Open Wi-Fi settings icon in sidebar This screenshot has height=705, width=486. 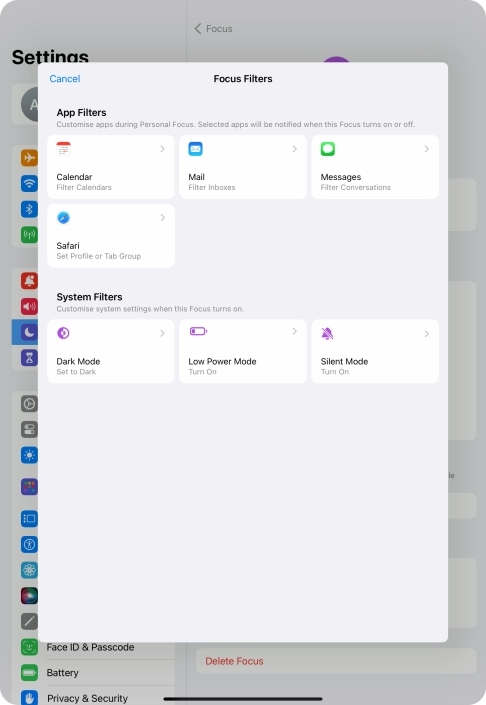click(x=29, y=183)
